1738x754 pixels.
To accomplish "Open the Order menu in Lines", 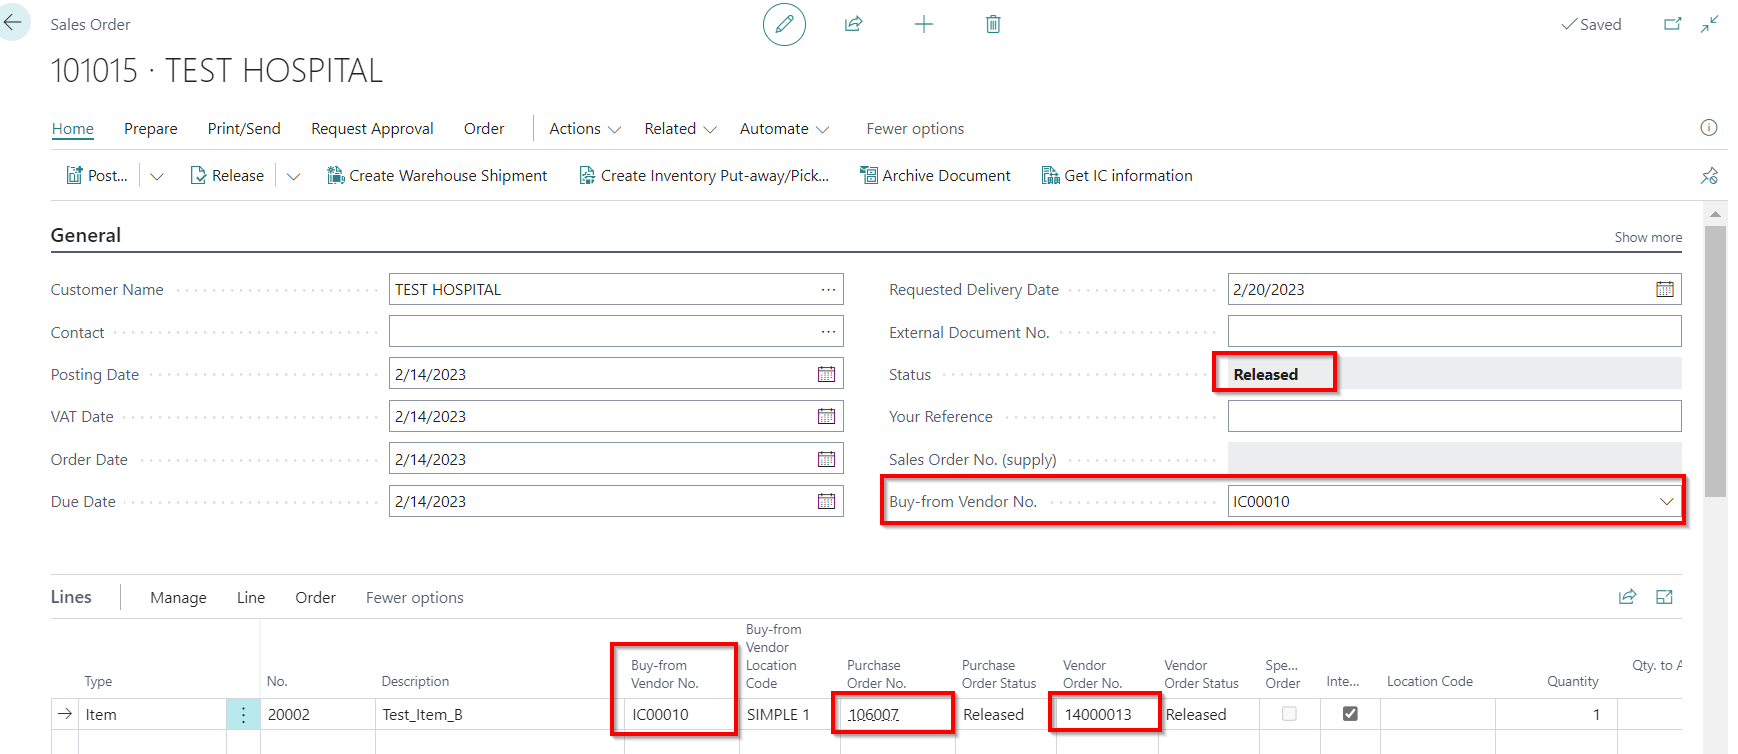I will (x=315, y=598).
